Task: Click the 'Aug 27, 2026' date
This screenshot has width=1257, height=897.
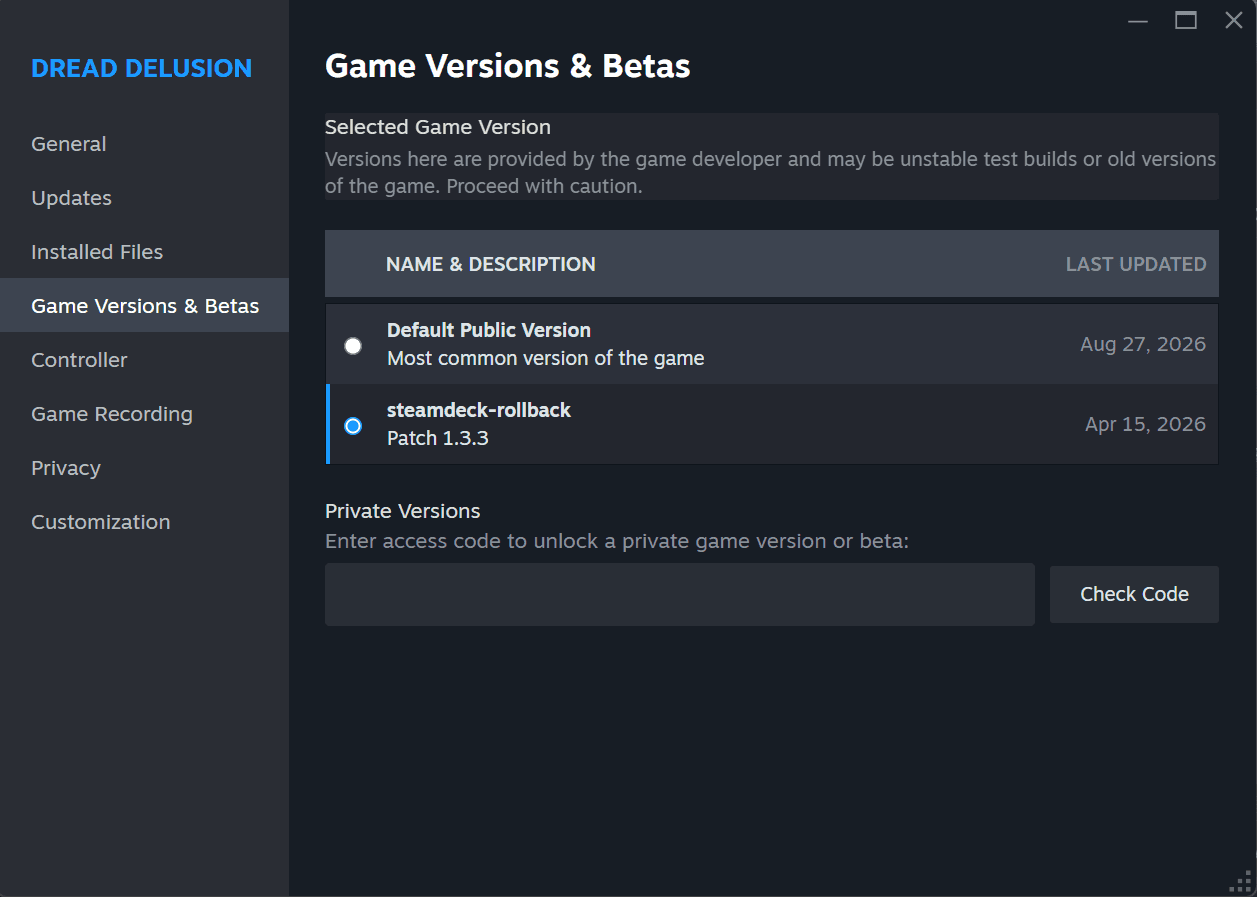Action: 1143,345
